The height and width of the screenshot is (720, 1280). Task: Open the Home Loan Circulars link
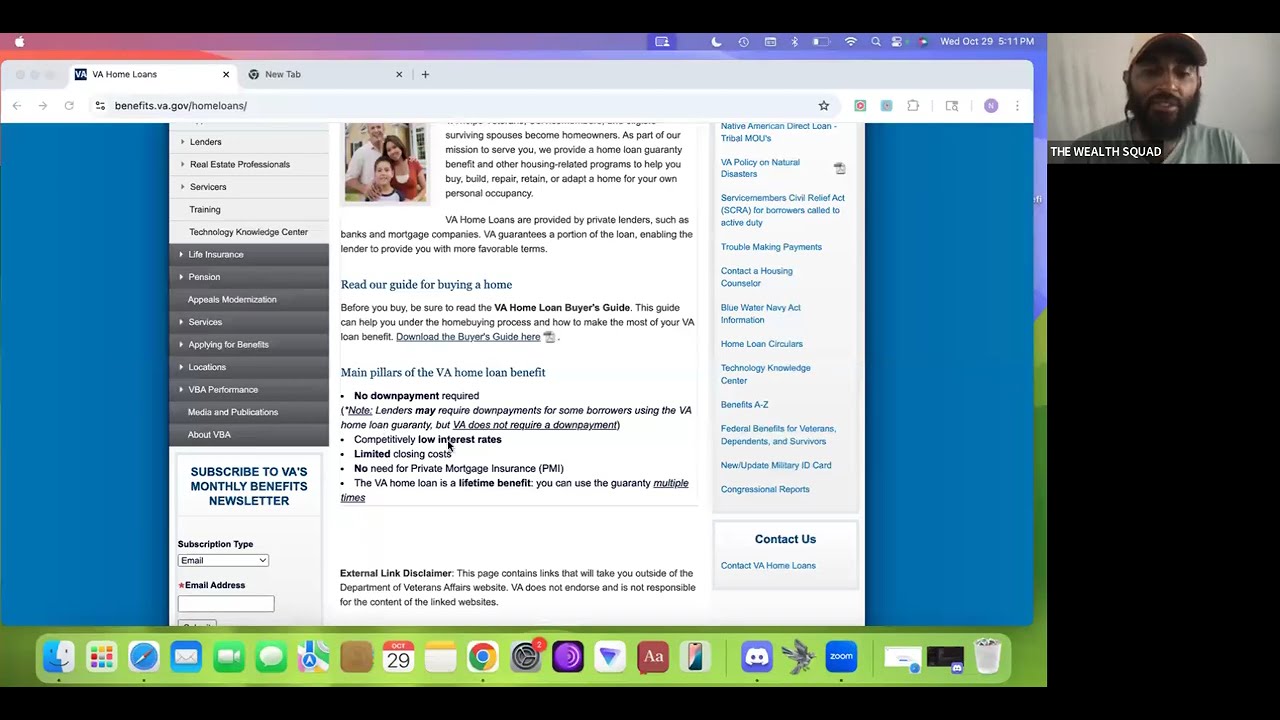(762, 344)
